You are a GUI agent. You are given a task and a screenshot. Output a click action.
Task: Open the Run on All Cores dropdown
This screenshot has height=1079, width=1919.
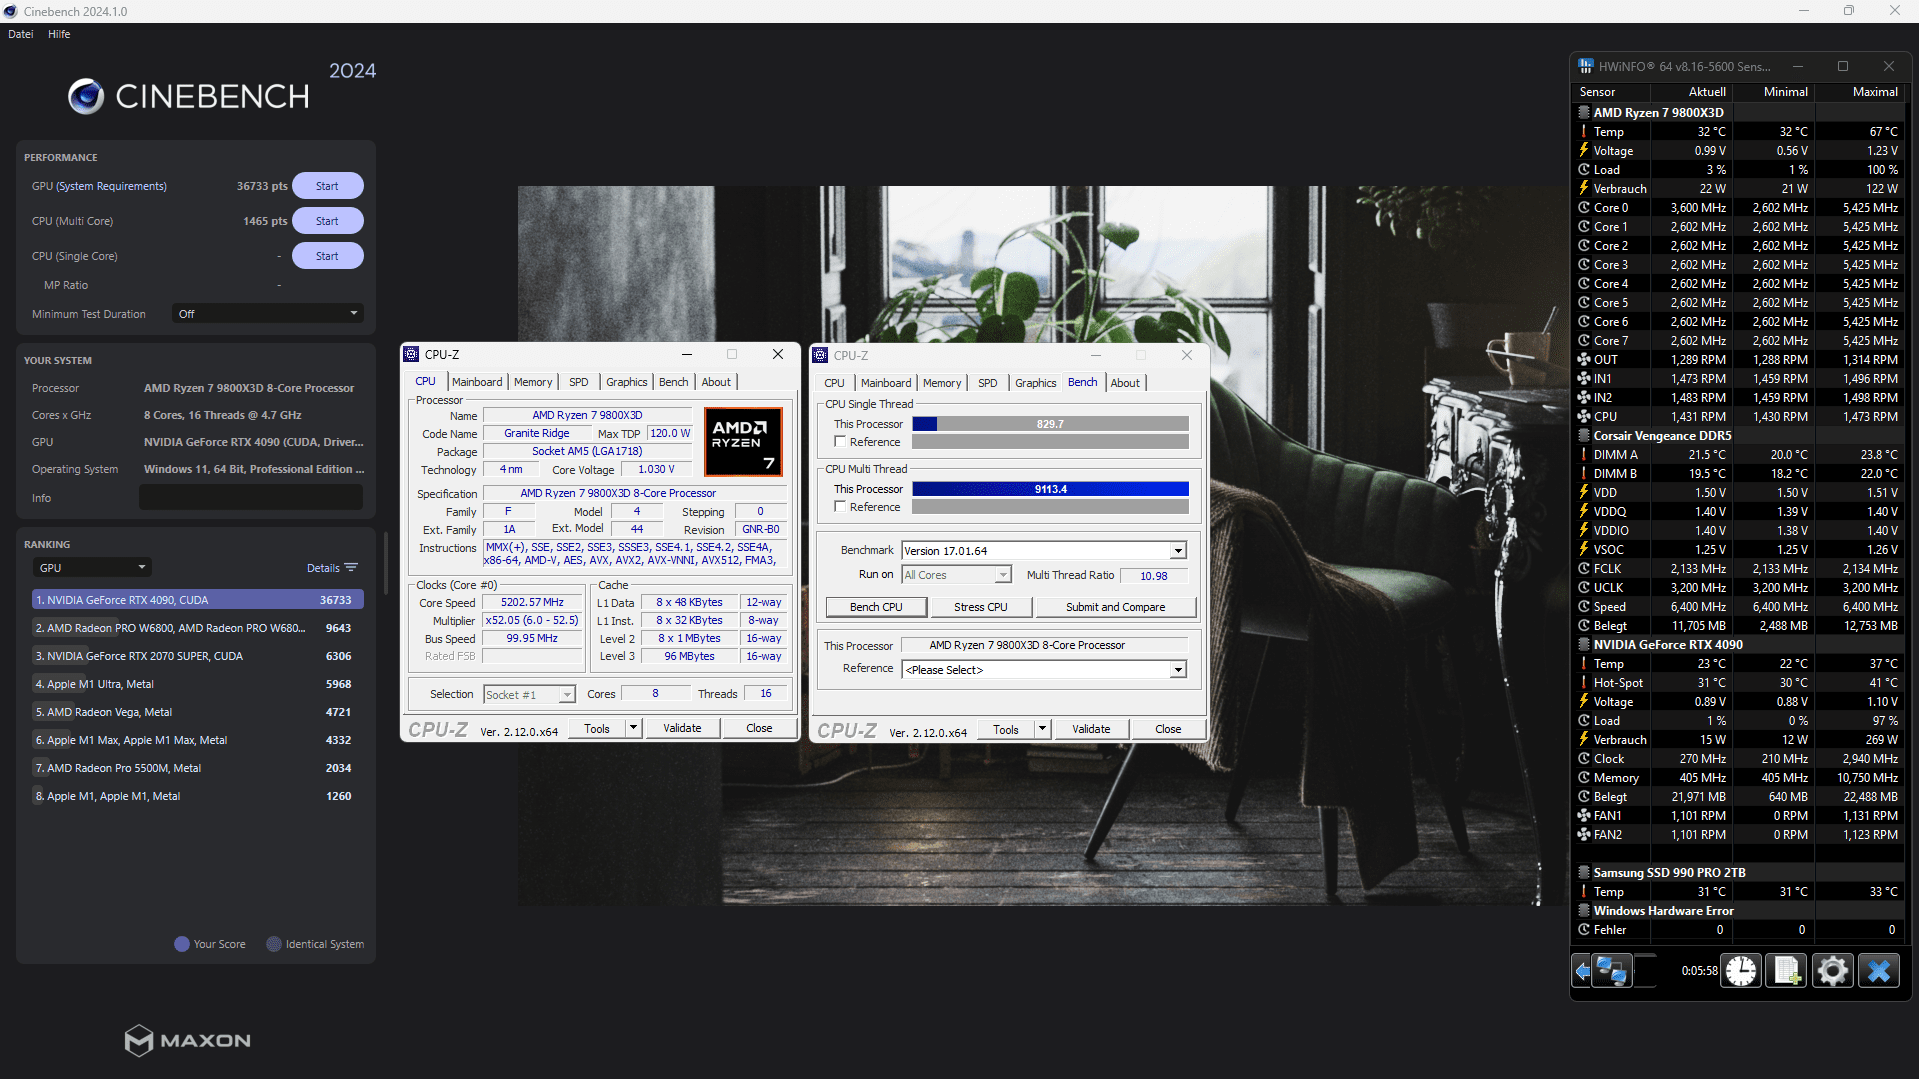coord(956,574)
